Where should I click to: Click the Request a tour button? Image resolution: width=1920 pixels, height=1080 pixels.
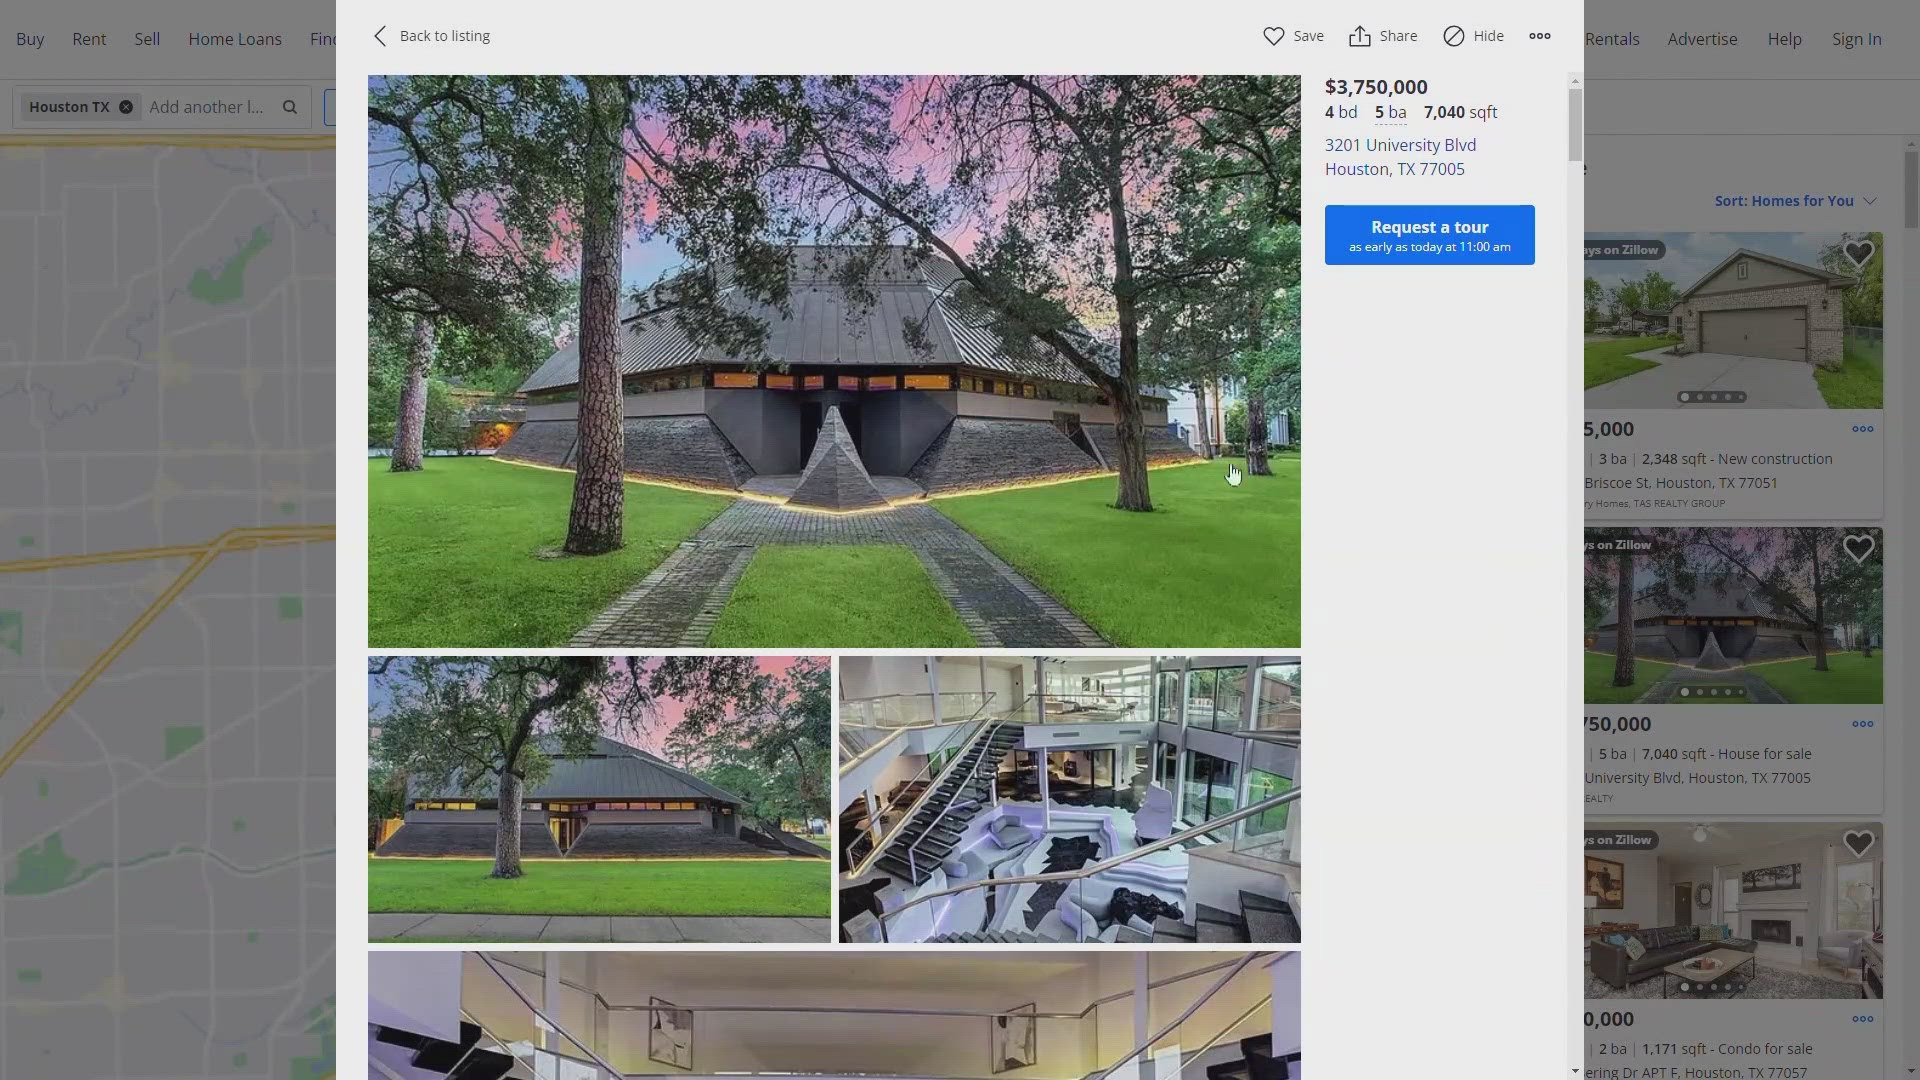pyautogui.click(x=1429, y=234)
